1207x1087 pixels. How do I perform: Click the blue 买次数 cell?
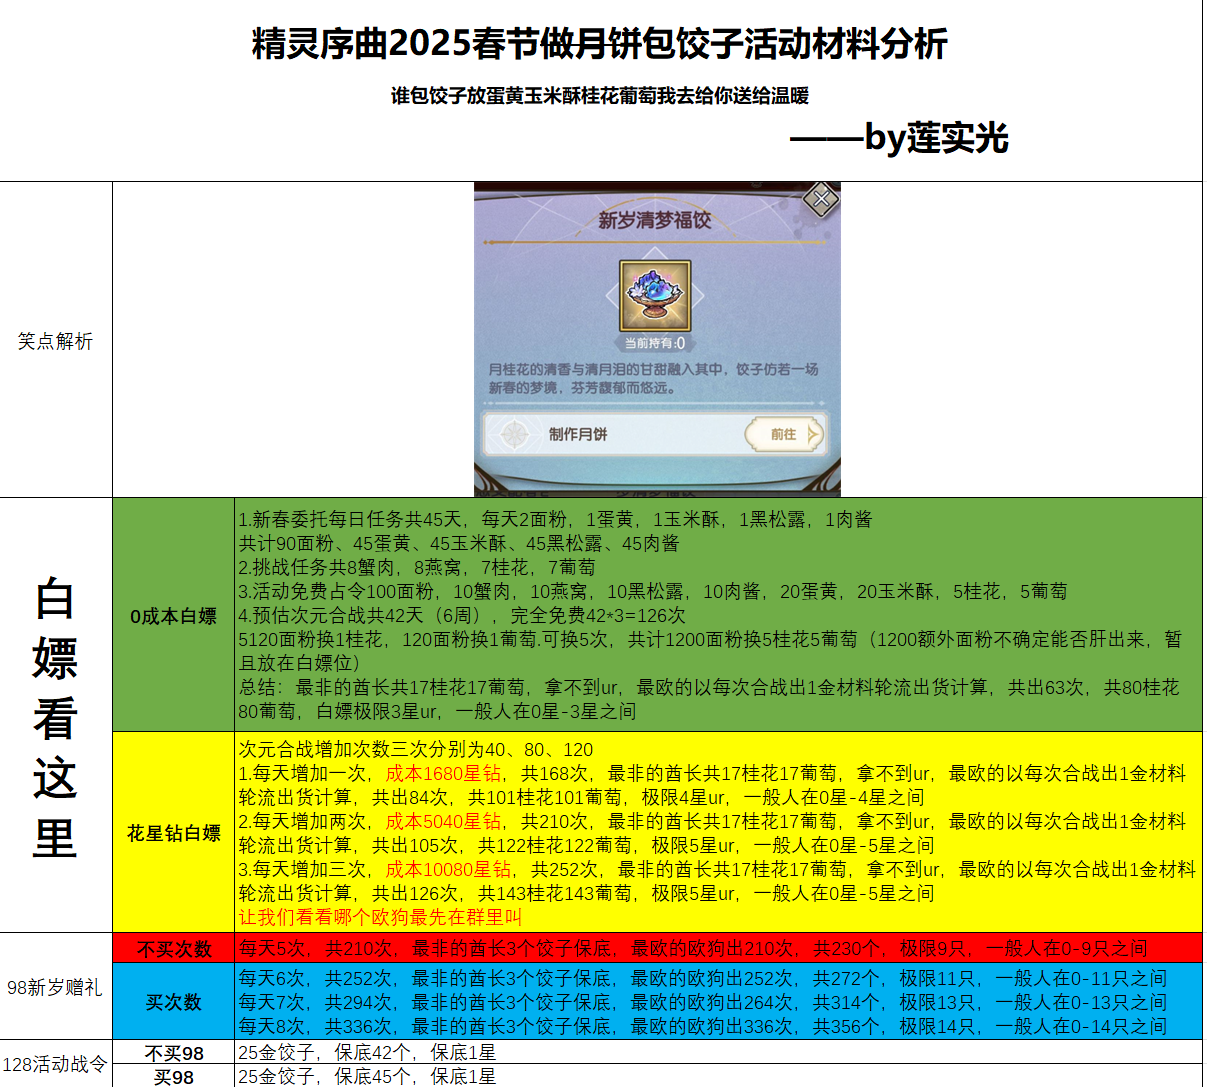click(173, 1002)
